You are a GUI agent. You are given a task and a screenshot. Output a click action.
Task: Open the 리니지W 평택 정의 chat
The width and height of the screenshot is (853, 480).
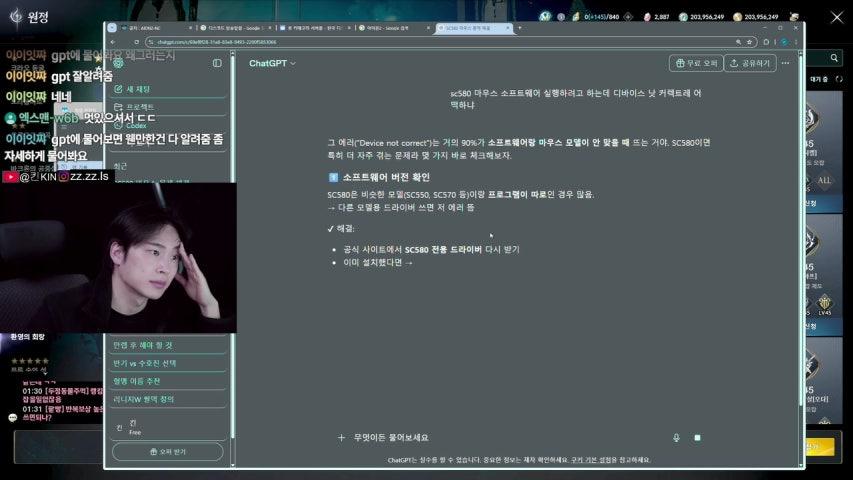(169, 399)
